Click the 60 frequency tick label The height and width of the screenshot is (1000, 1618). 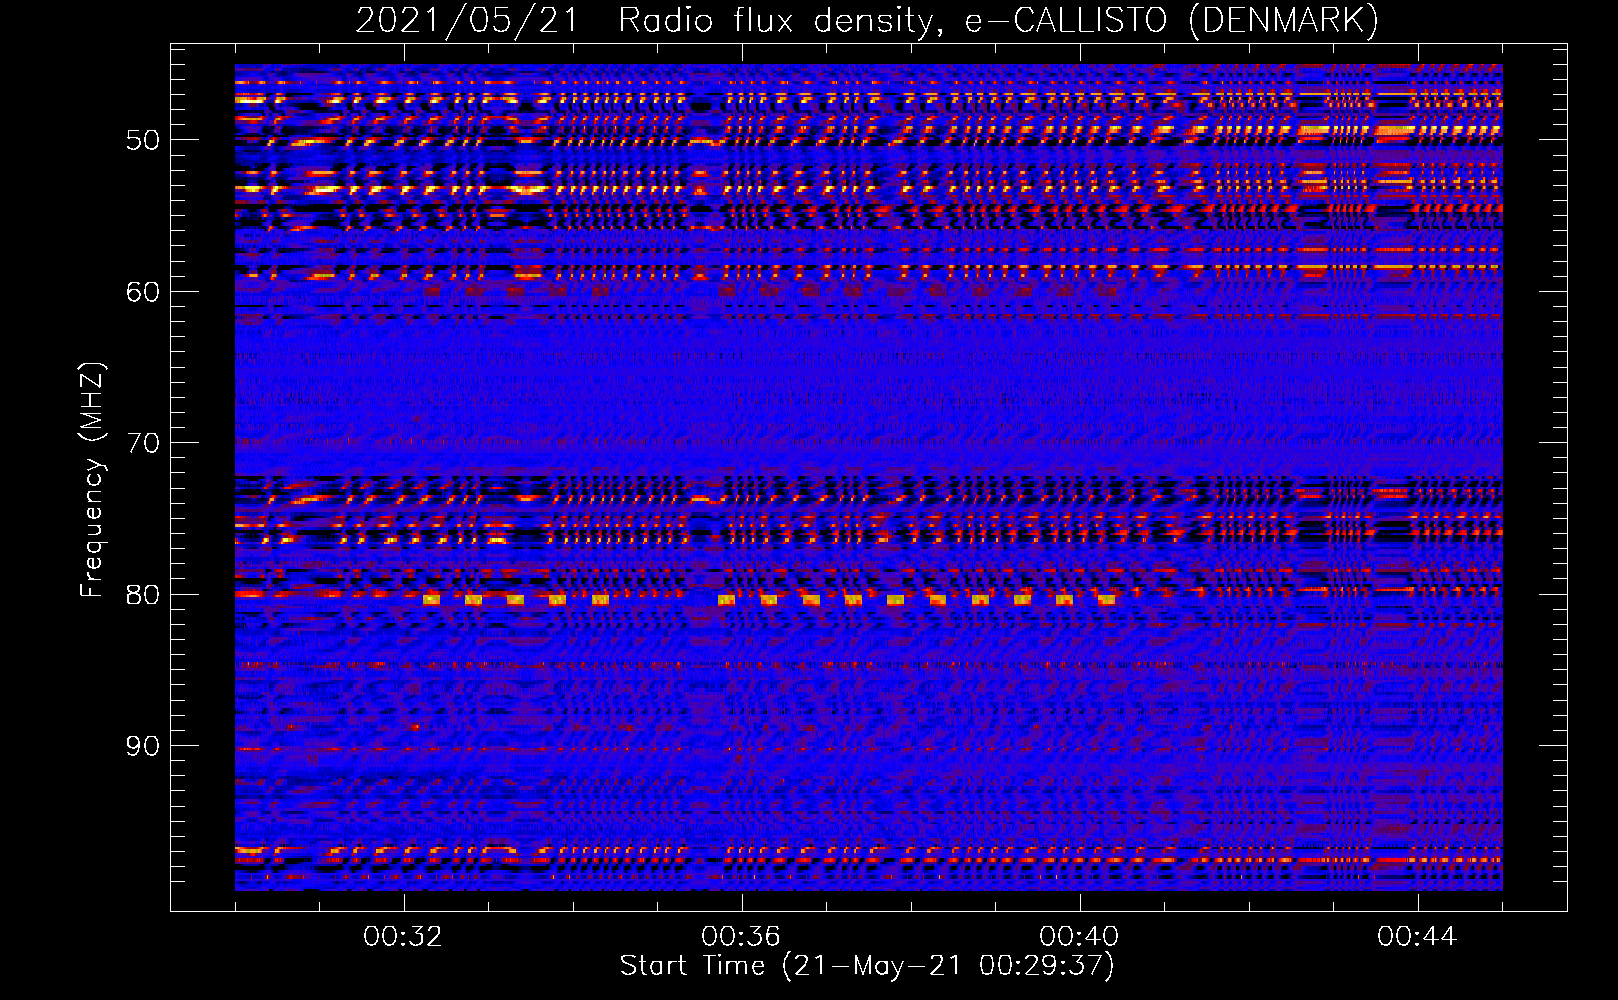click(x=143, y=292)
